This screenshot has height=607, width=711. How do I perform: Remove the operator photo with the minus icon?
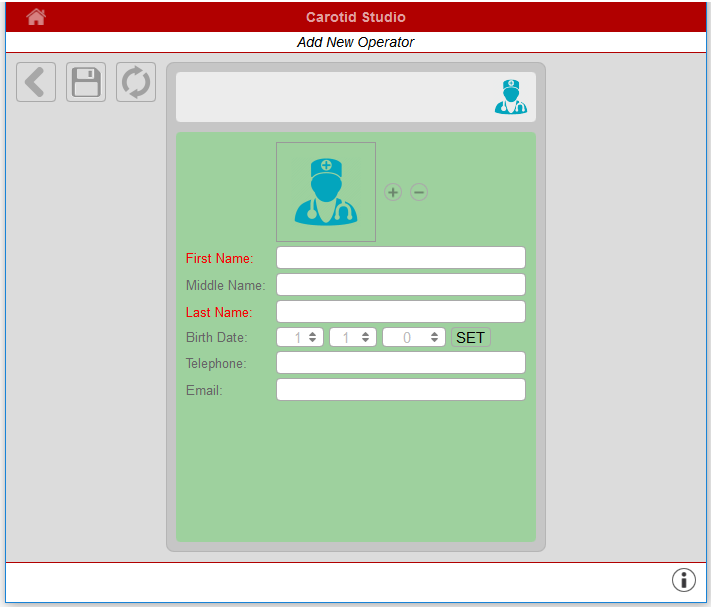pyautogui.click(x=419, y=192)
